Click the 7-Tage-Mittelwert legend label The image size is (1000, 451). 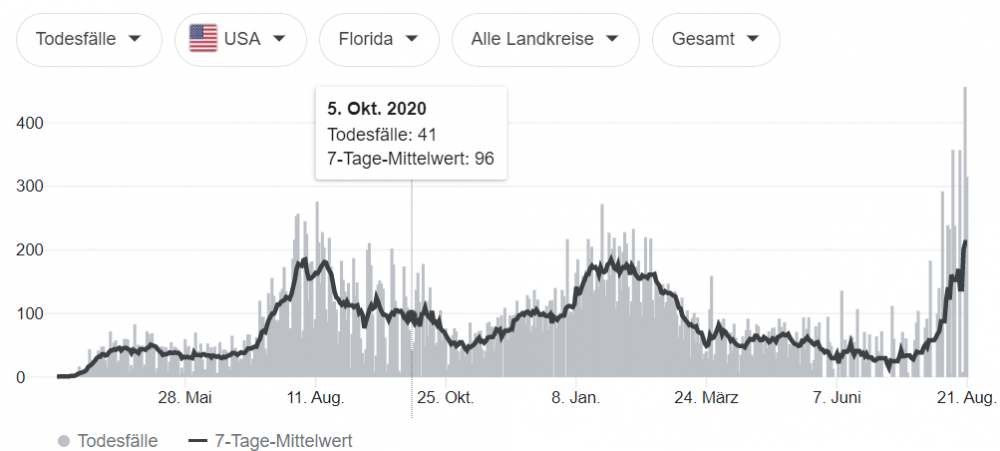coord(281,440)
